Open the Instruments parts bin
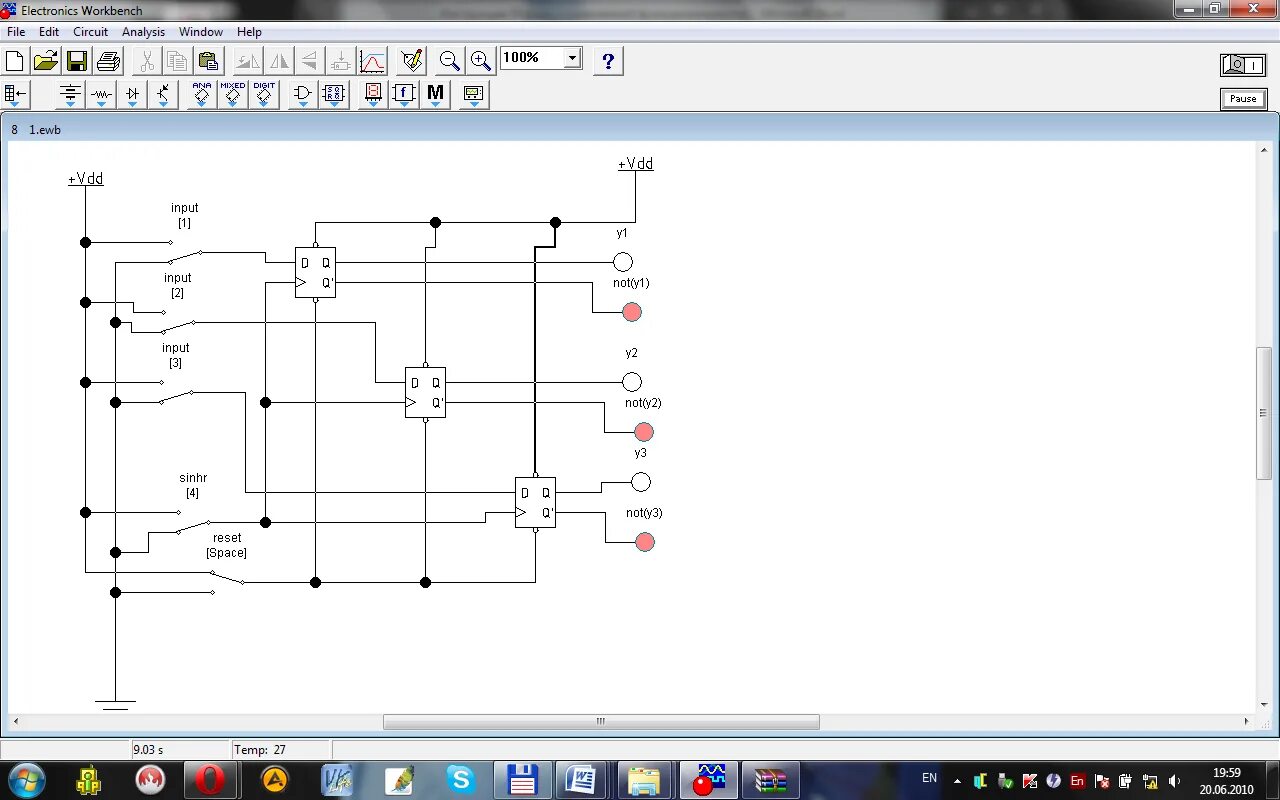Image resolution: width=1280 pixels, height=800 pixels. click(474, 95)
